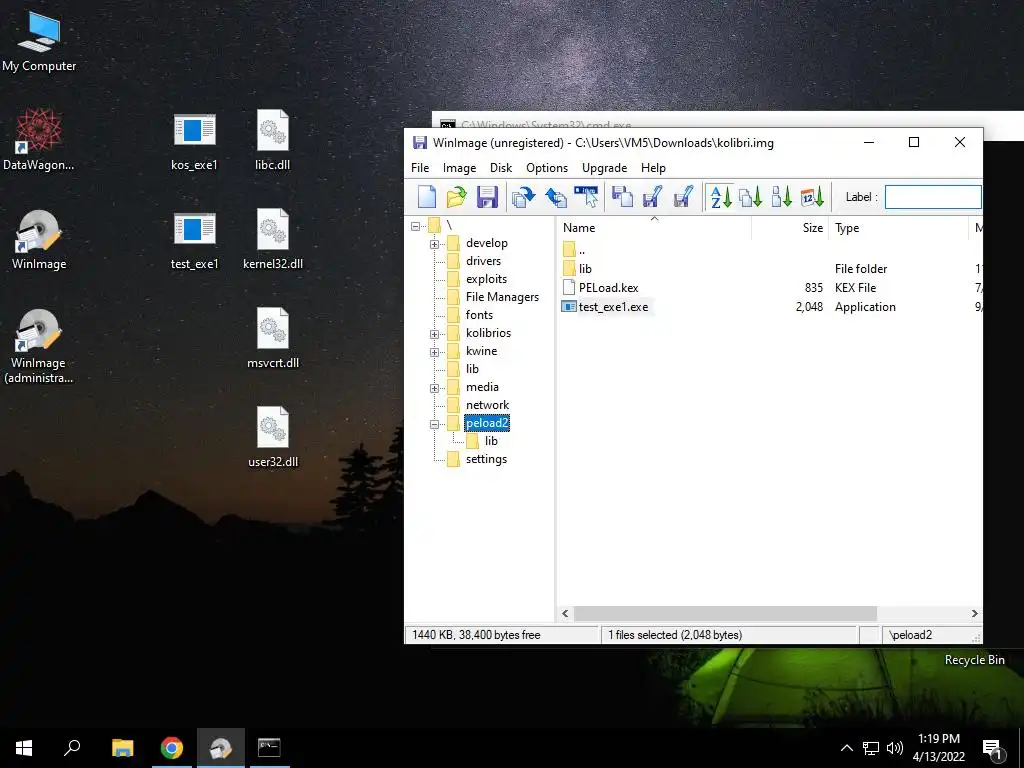Click the horizontal scrollbar right arrow
Screen dimensions: 1024x768
click(x=974, y=614)
